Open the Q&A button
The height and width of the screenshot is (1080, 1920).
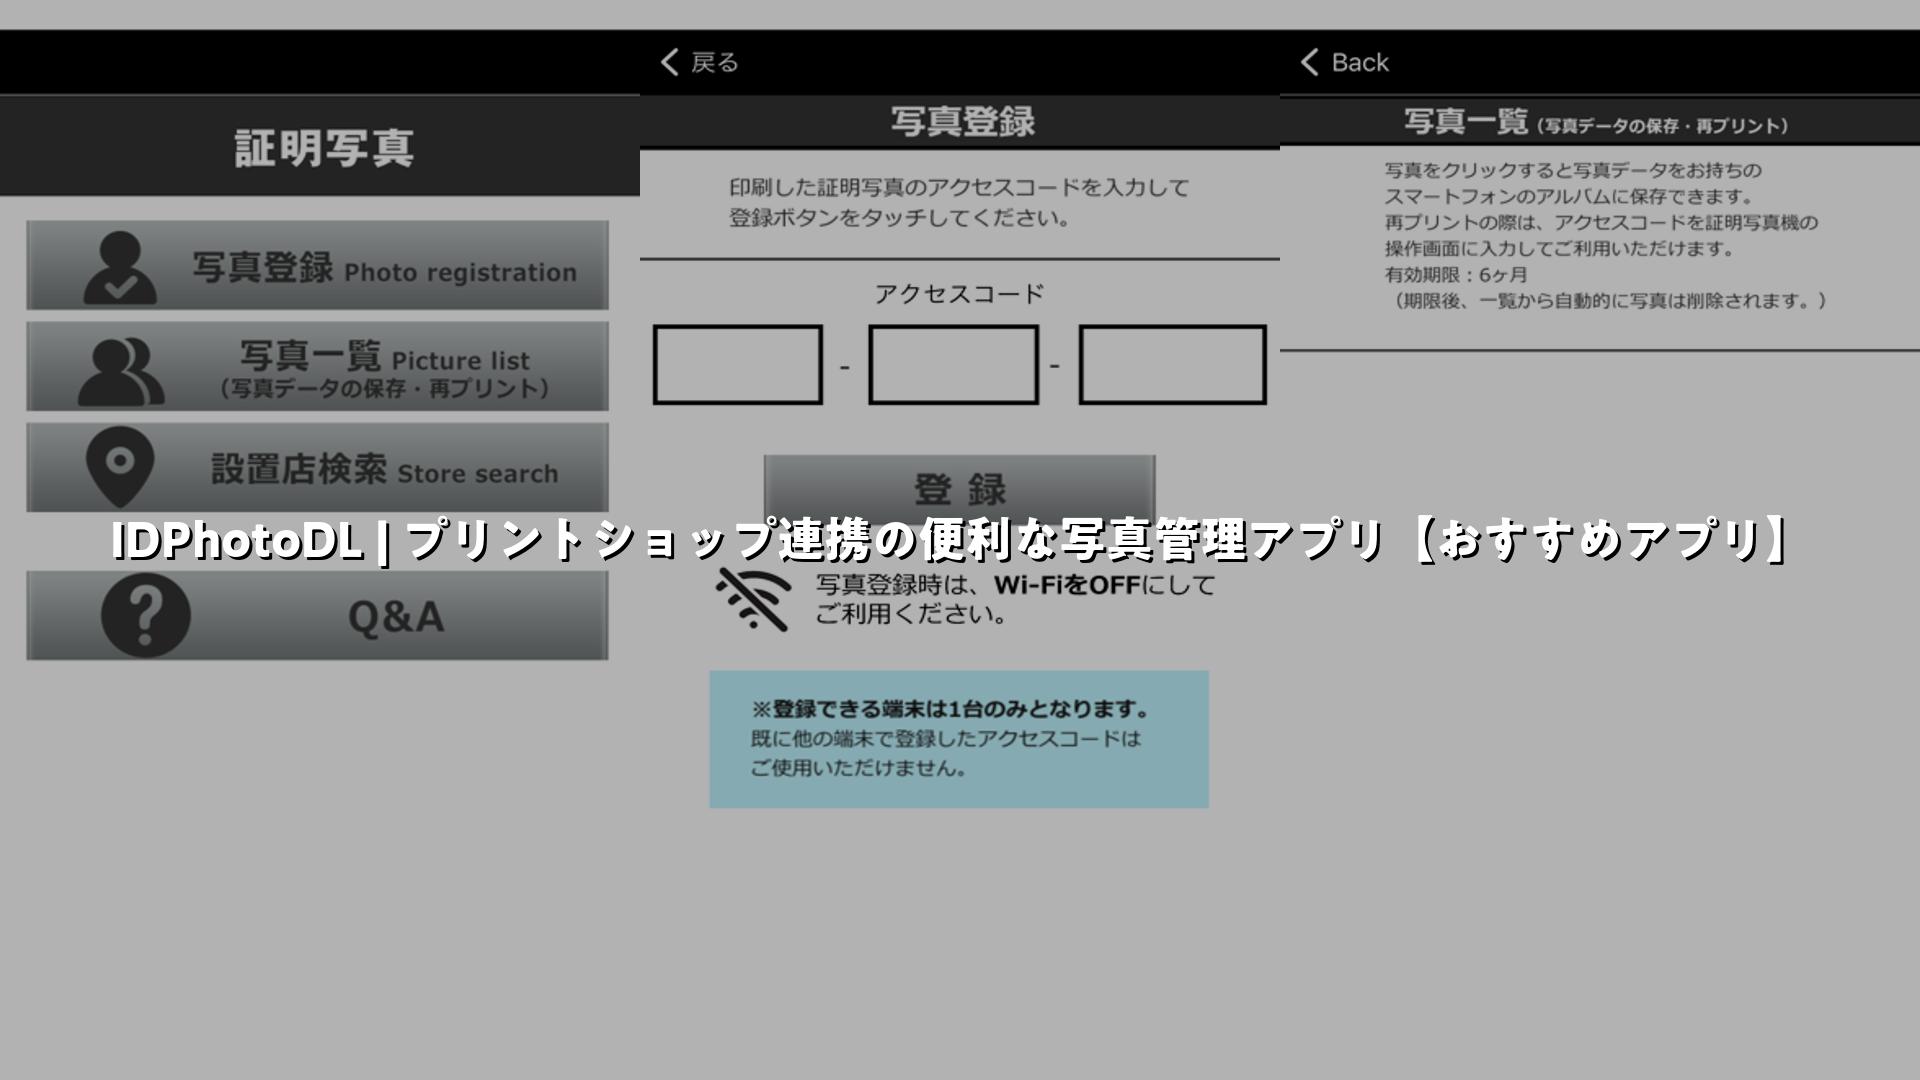pyautogui.click(x=317, y=615)
